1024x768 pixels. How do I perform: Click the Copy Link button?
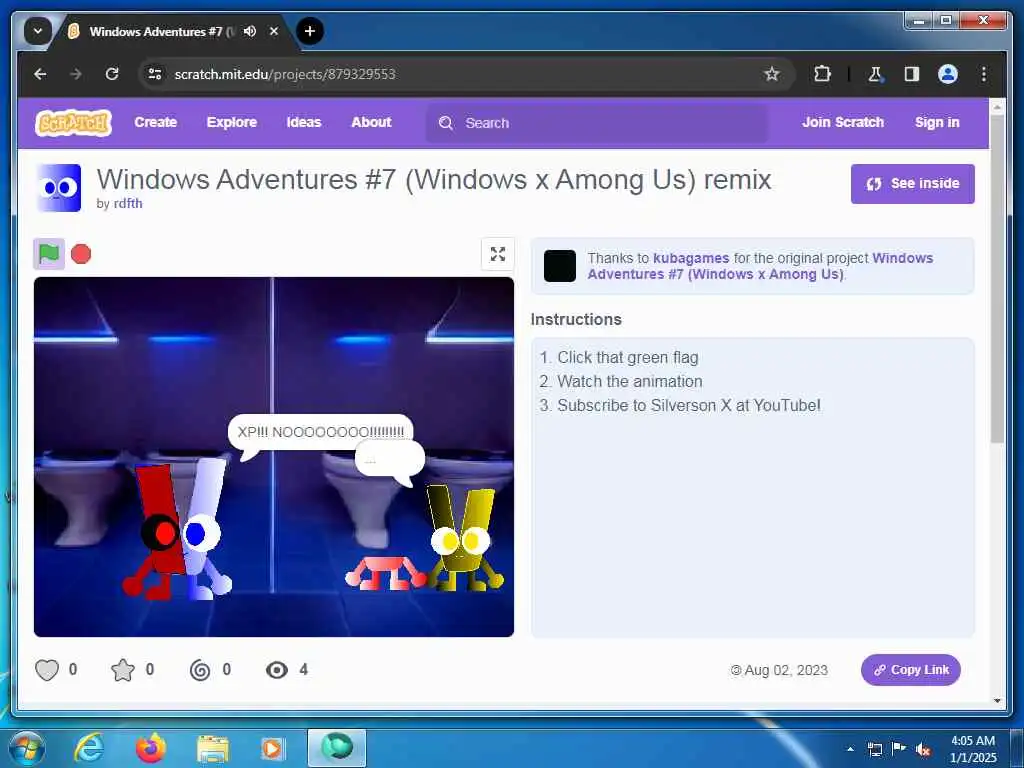tap(910, 670)
